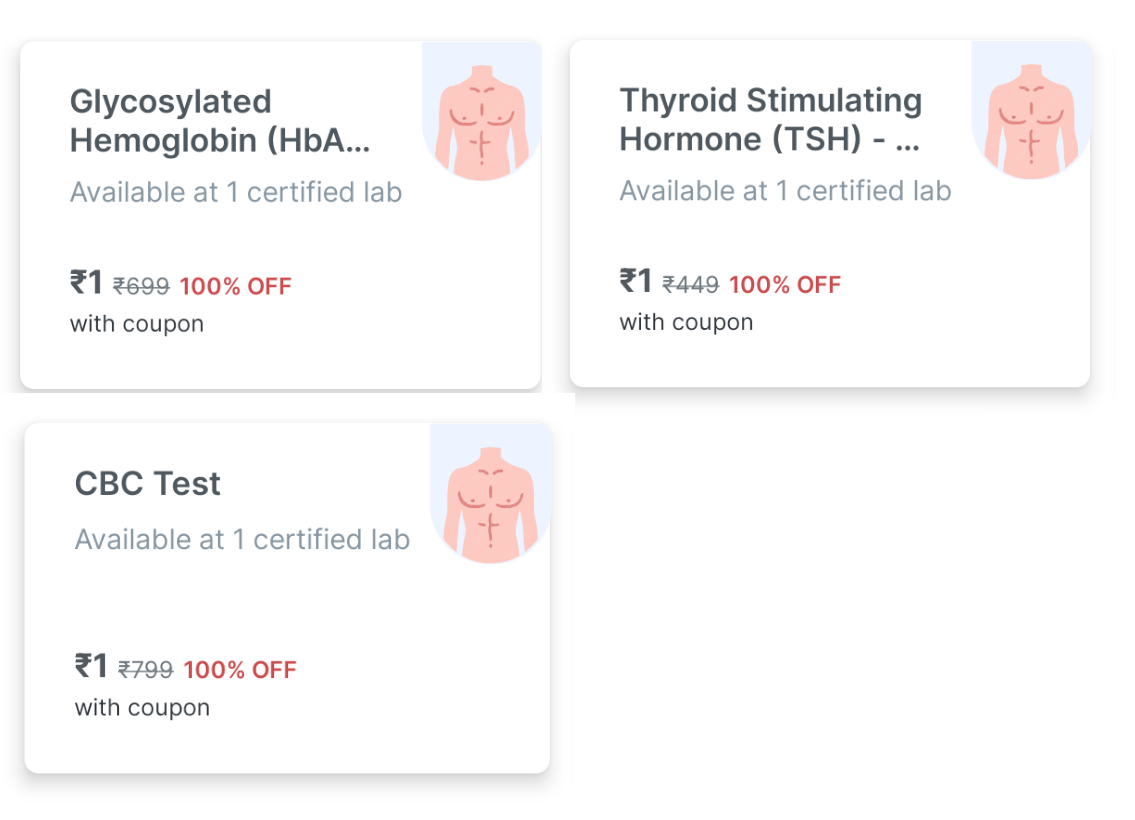
Task: Click the 100% OFF label on TSH card
Action: (x=785, y=285)
